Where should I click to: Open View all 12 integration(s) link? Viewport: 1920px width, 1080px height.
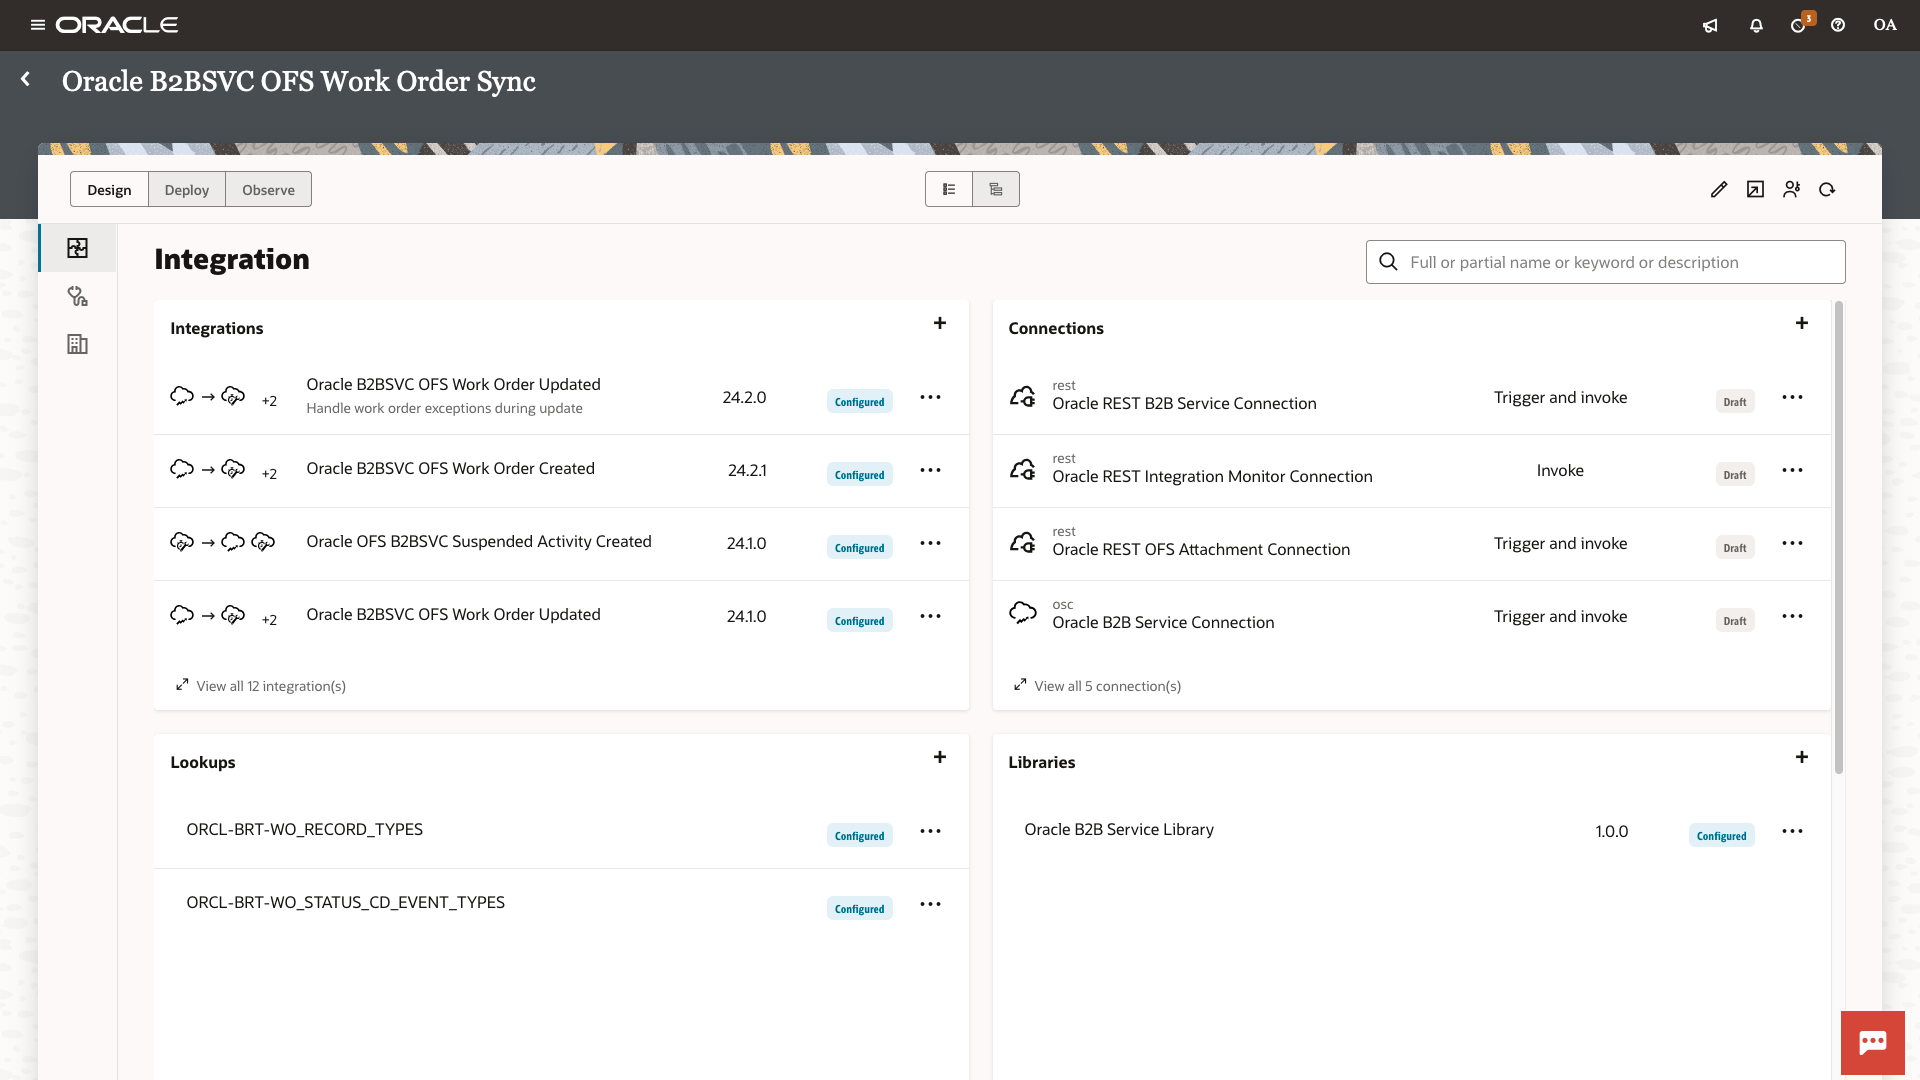pos(270,686)
